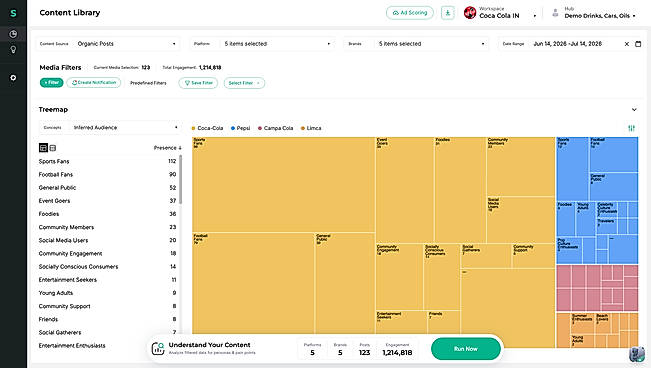The image size is (651, 368).
Task: Open the Concepts Inferred Audience dropdown
Action: pyautogui.click(x=110, y=128)
